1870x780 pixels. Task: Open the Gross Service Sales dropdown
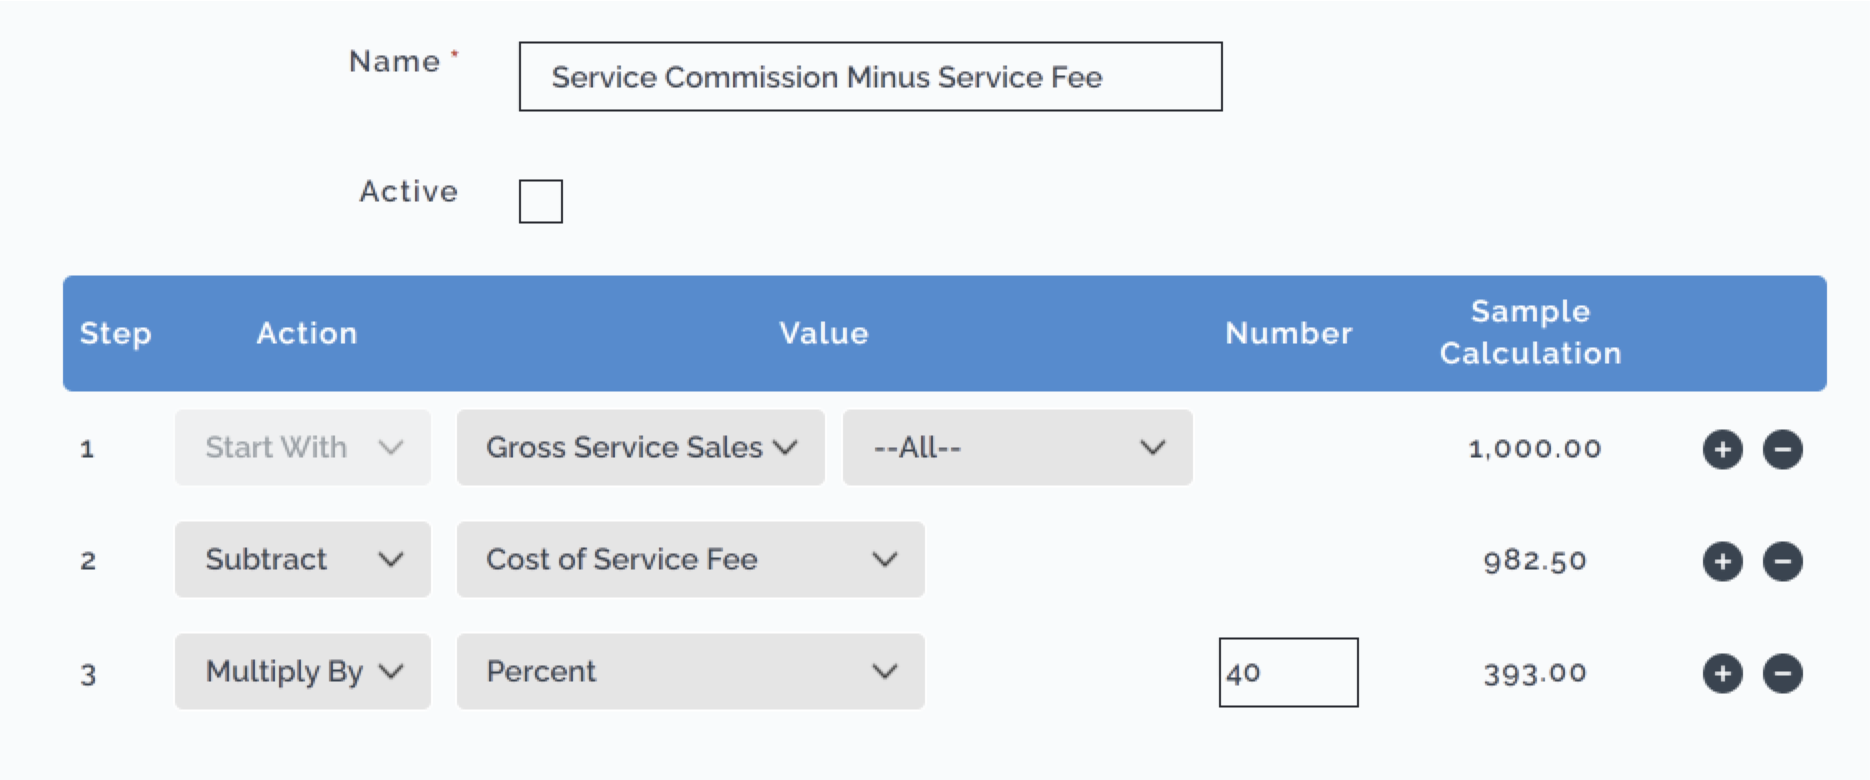(x=640, y=447)
